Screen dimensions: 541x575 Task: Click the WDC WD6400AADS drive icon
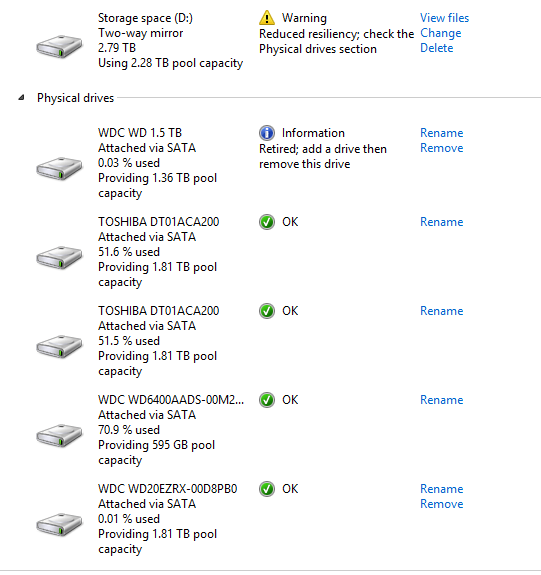coord(59,435)
